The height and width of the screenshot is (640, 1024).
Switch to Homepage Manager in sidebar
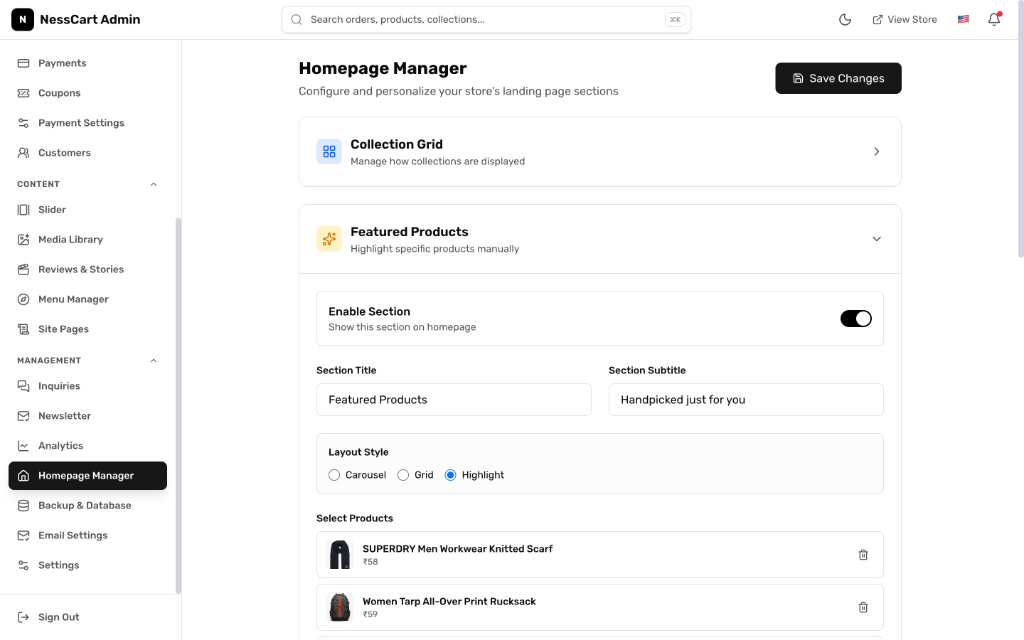click(x=87, y=475)
